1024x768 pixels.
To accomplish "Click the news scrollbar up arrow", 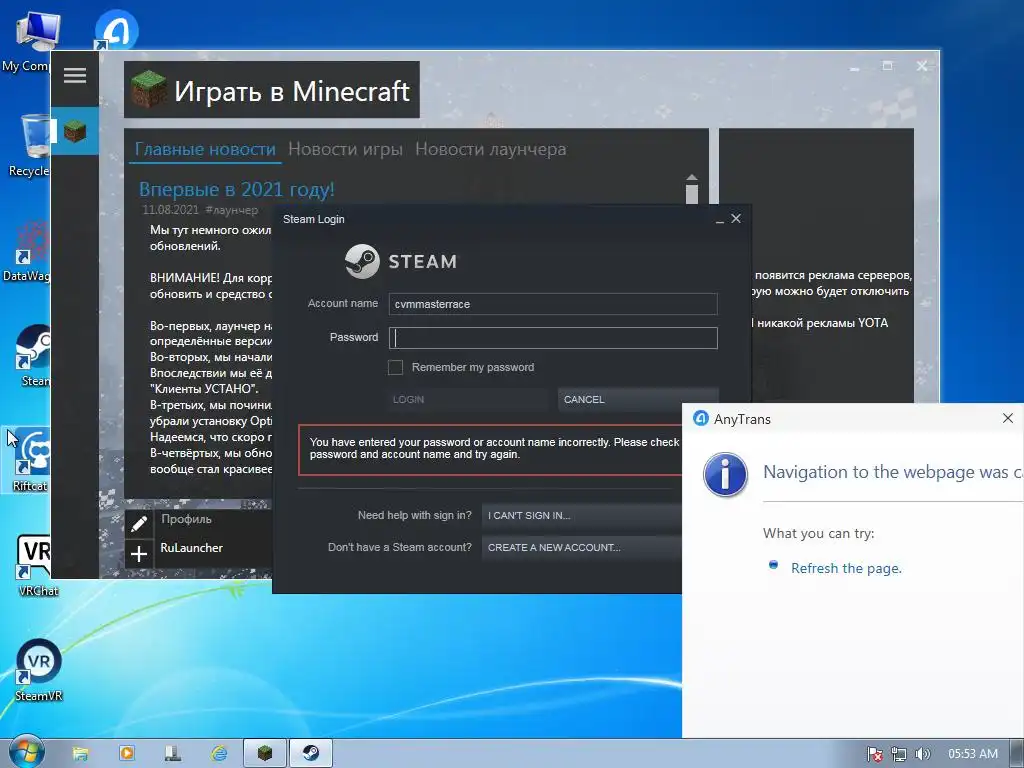I will (x=692, y=178).
